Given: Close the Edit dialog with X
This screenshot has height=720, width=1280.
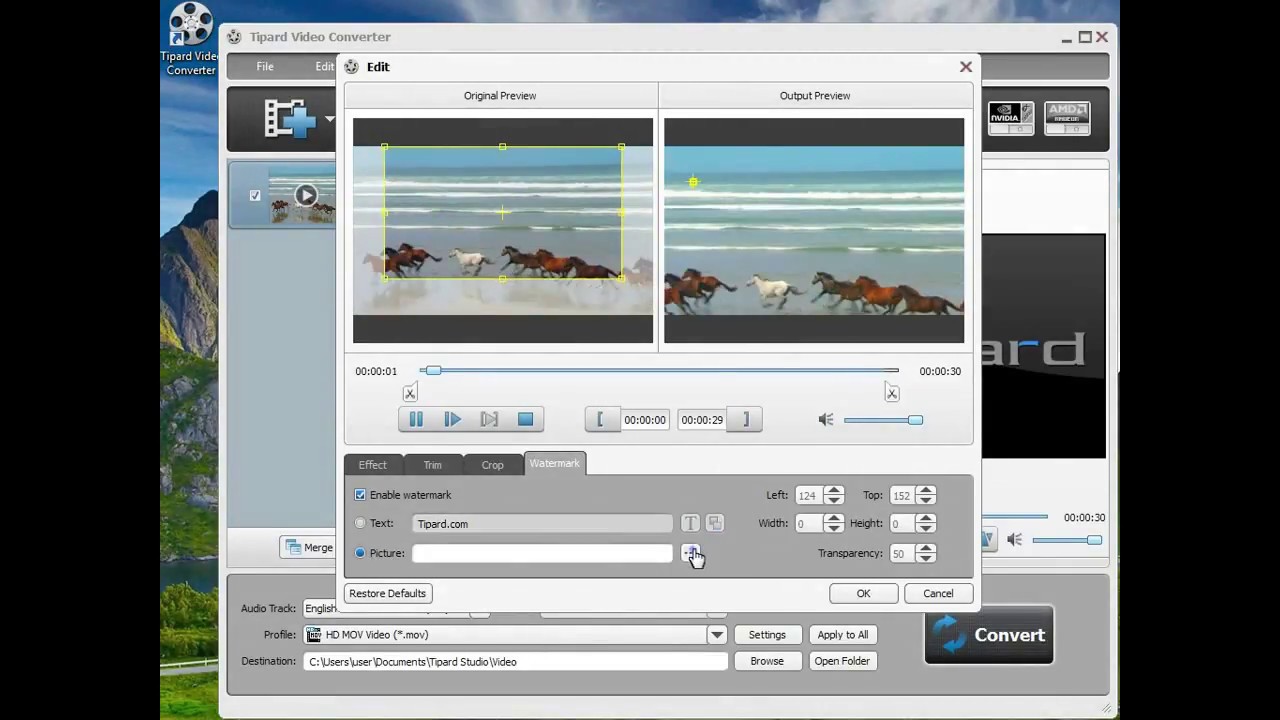Looking at the screenshot, I should tap(966, 67).
